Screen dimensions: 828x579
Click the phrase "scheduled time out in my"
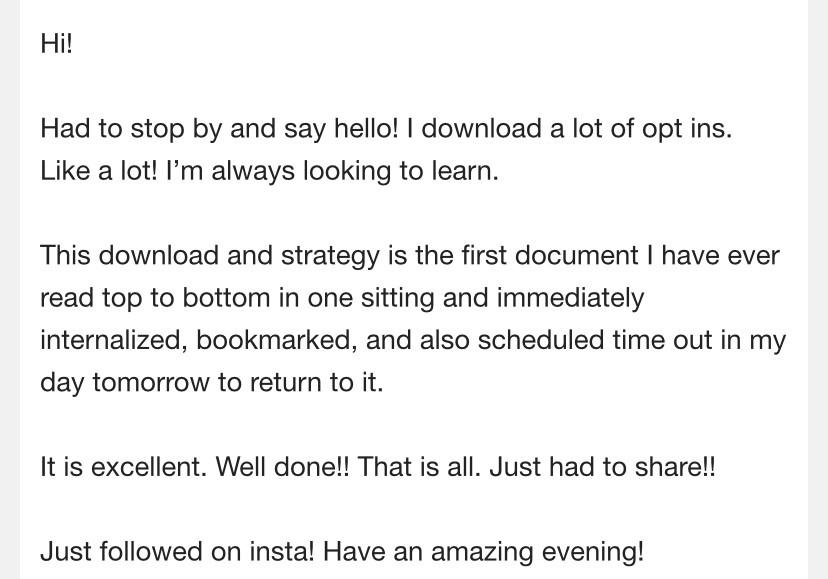pos(632,340)
